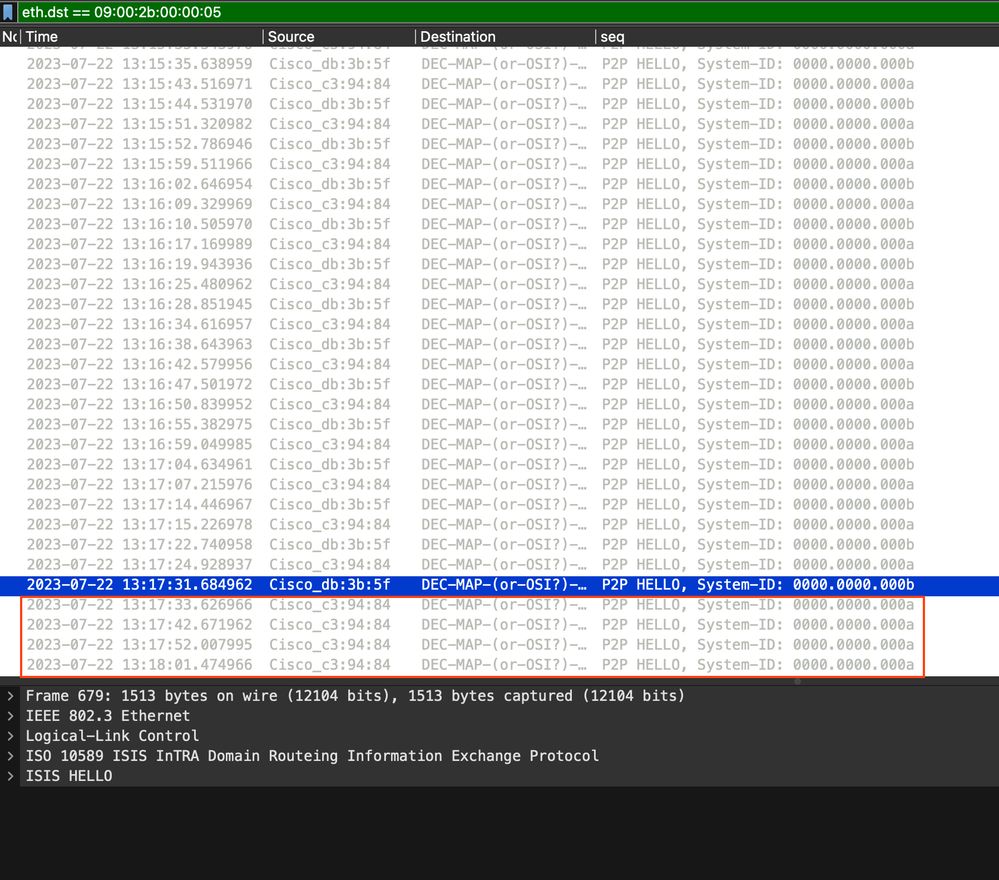Select packet with timestamp 13:17:52.007995

click(x=500, y=645)
